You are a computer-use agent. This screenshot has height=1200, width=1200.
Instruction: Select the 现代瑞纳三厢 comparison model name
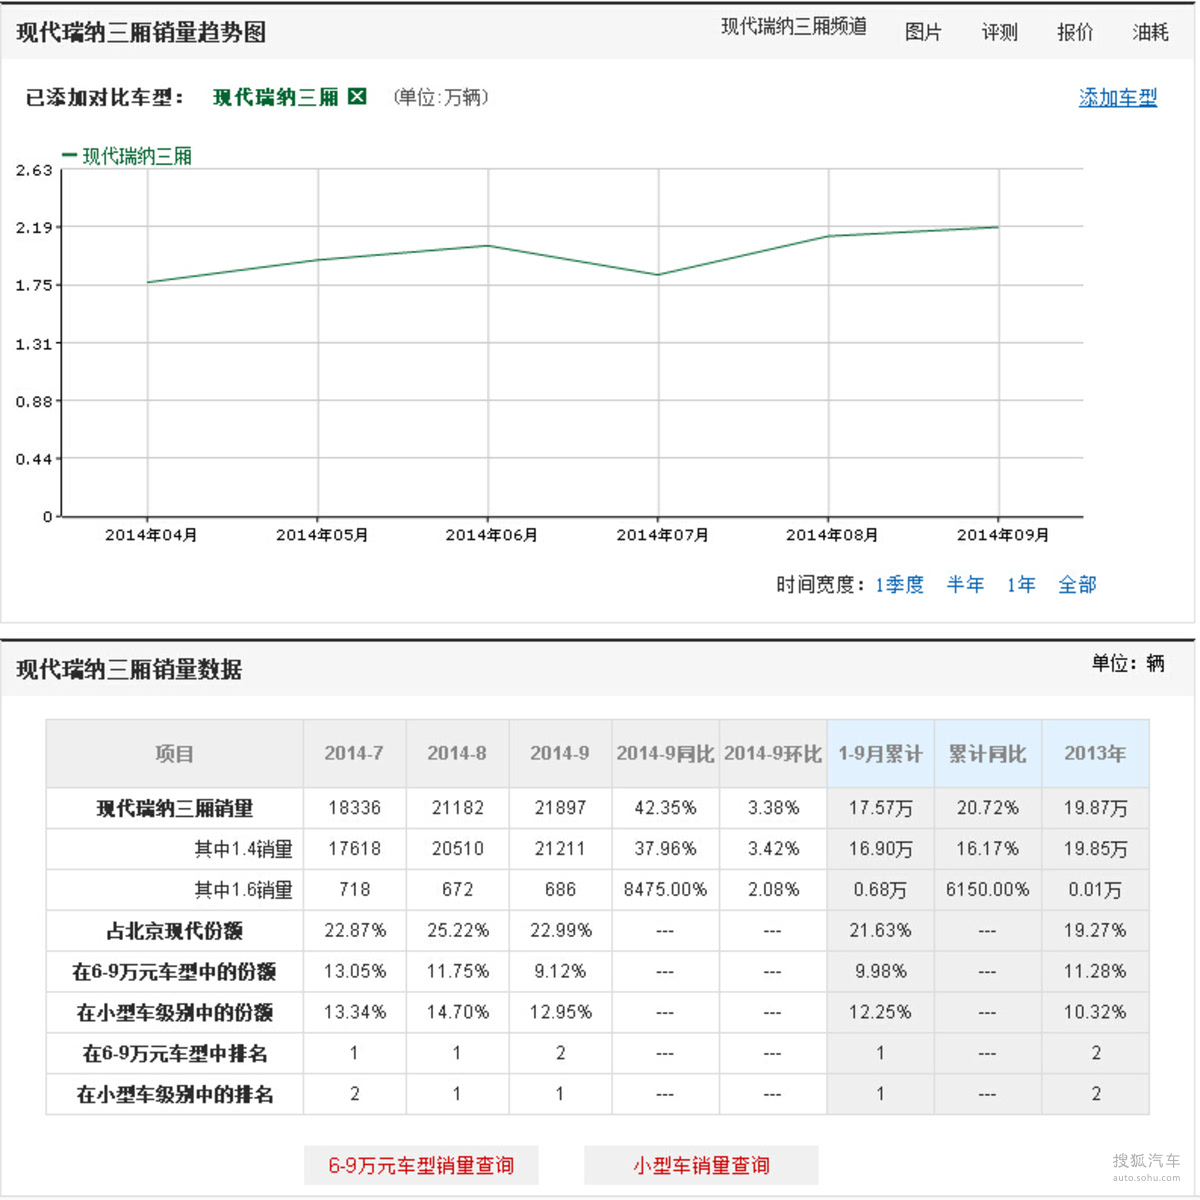pyautogui.click(x=275, y=97)
